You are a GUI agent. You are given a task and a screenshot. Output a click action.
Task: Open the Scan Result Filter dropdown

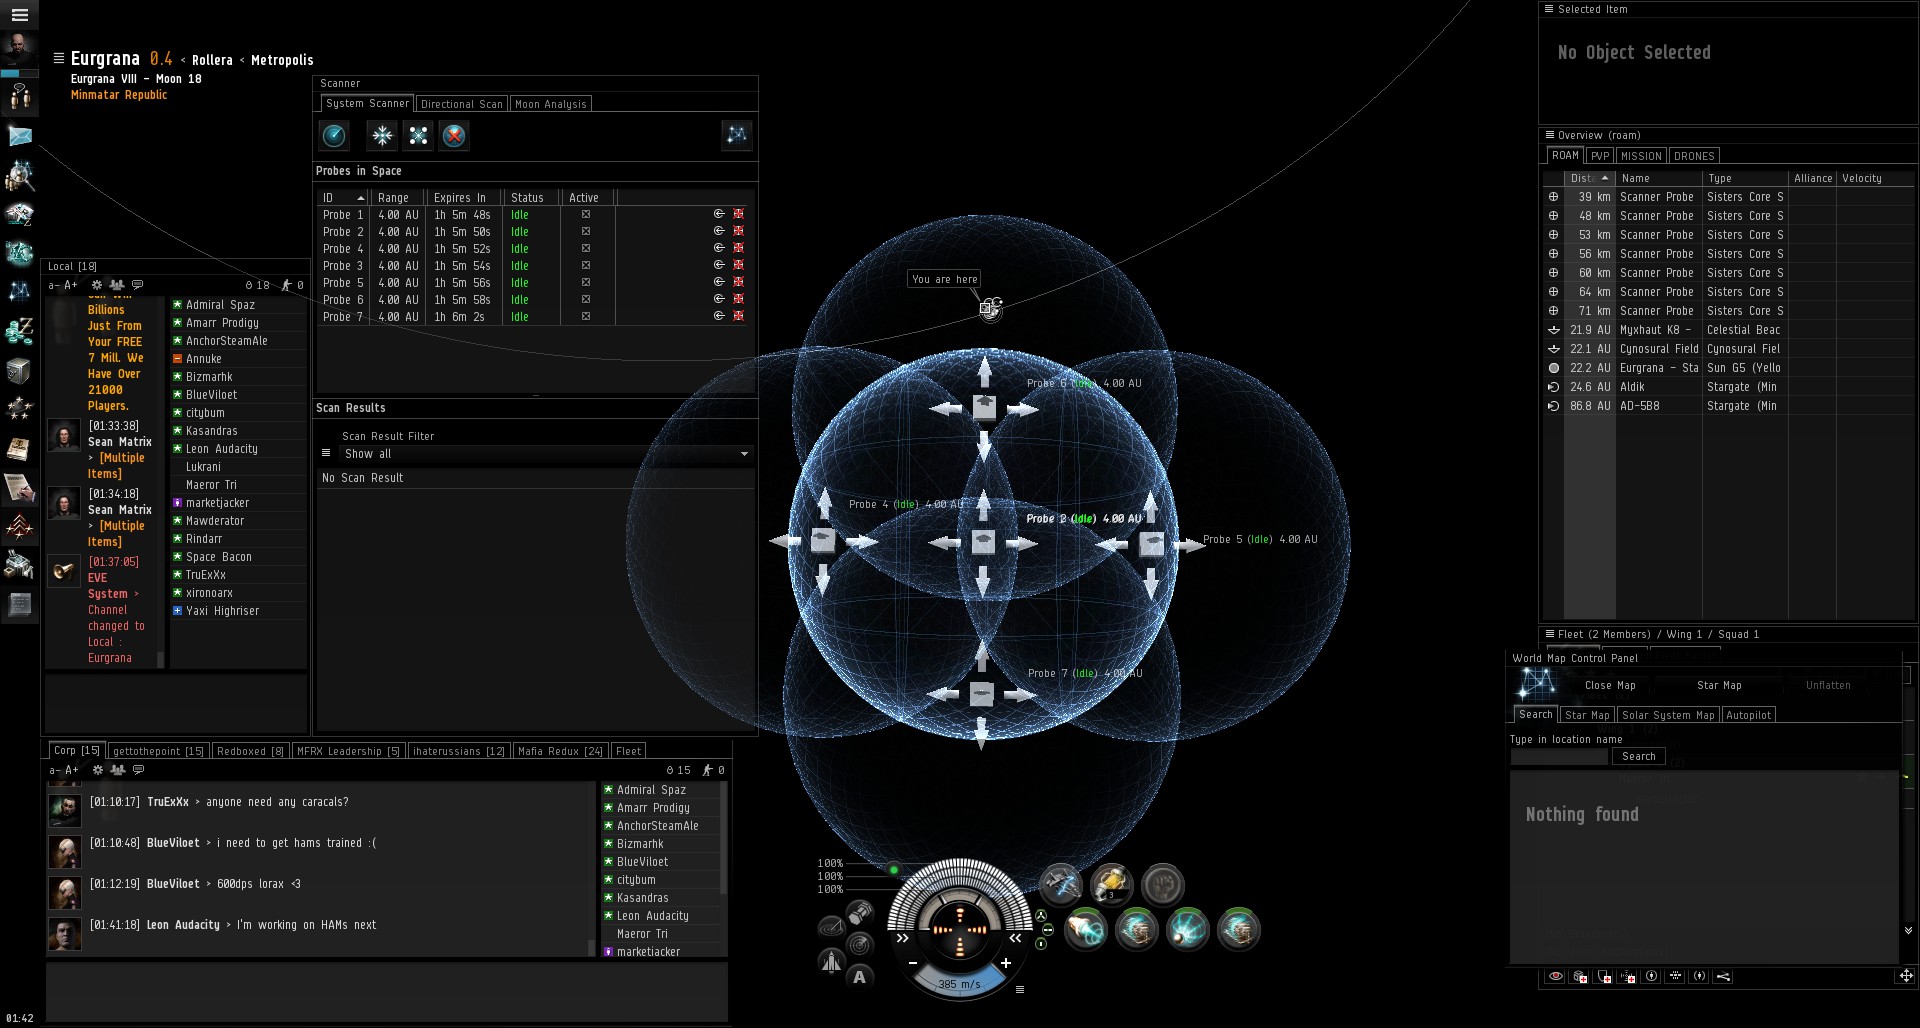click(546, 454)
